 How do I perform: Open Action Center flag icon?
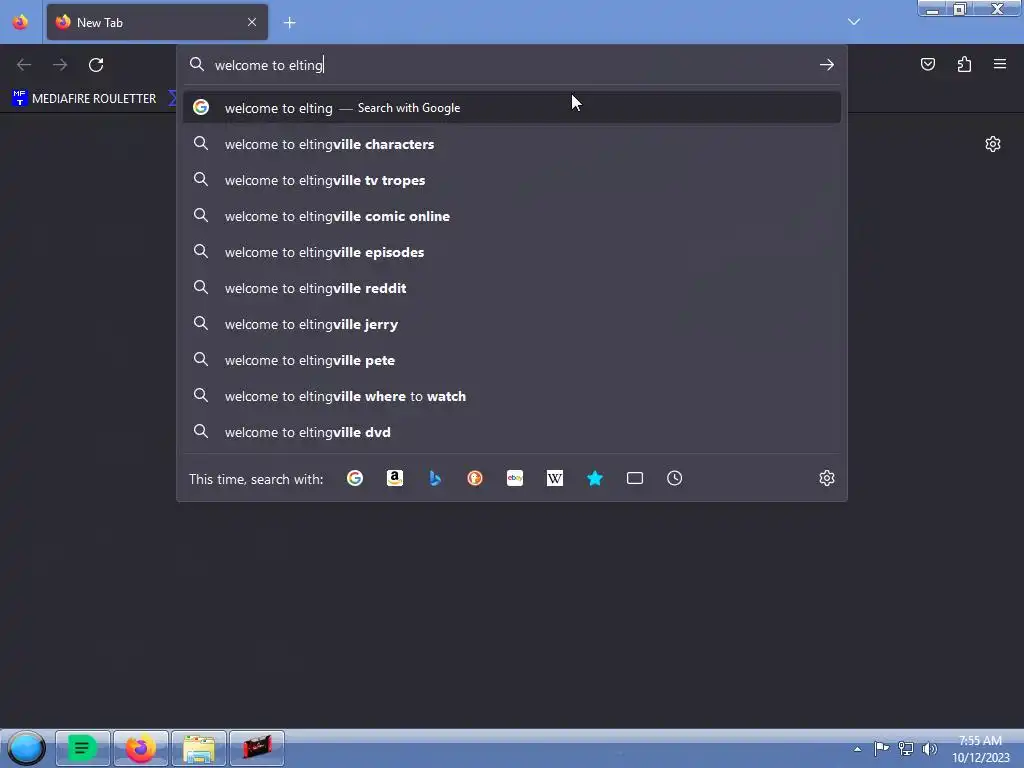click(881, 748)
